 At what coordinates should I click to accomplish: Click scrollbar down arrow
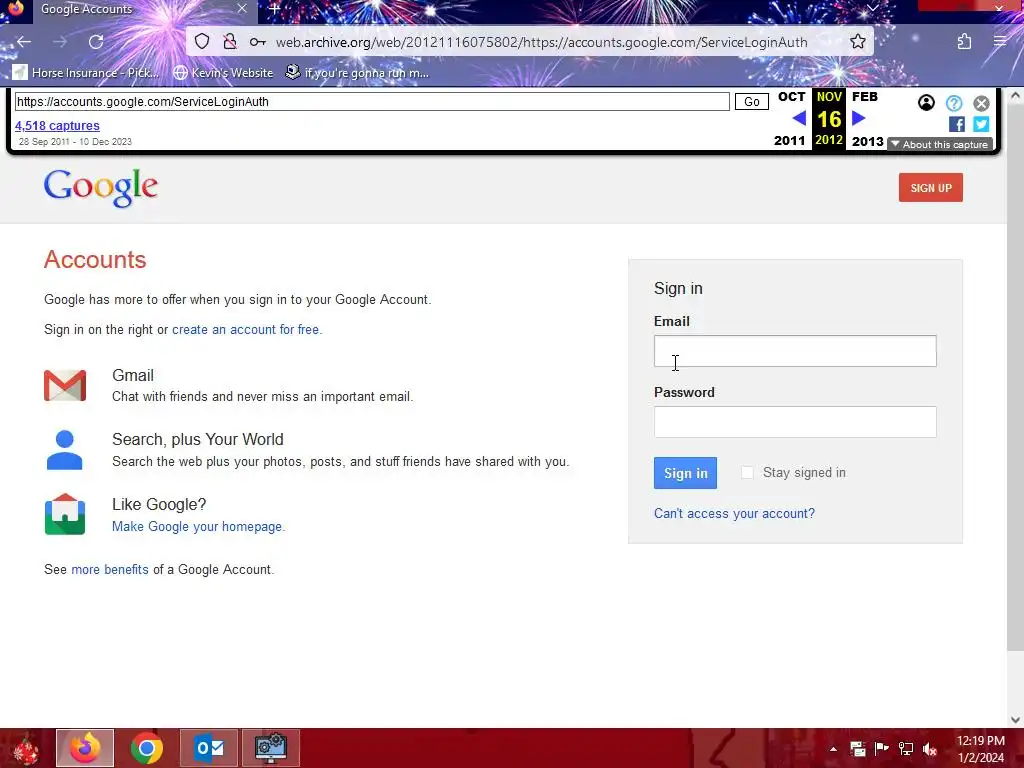coord(1015,720)
